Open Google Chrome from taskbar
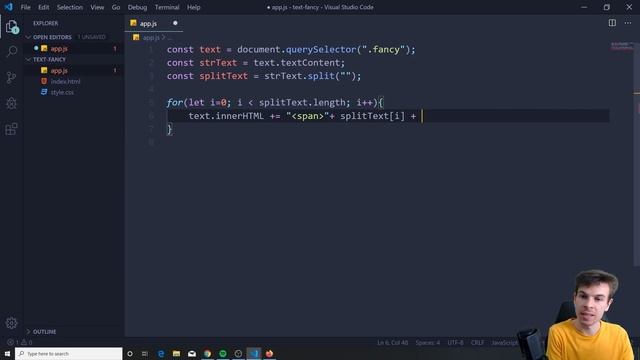 coord(207,353)
